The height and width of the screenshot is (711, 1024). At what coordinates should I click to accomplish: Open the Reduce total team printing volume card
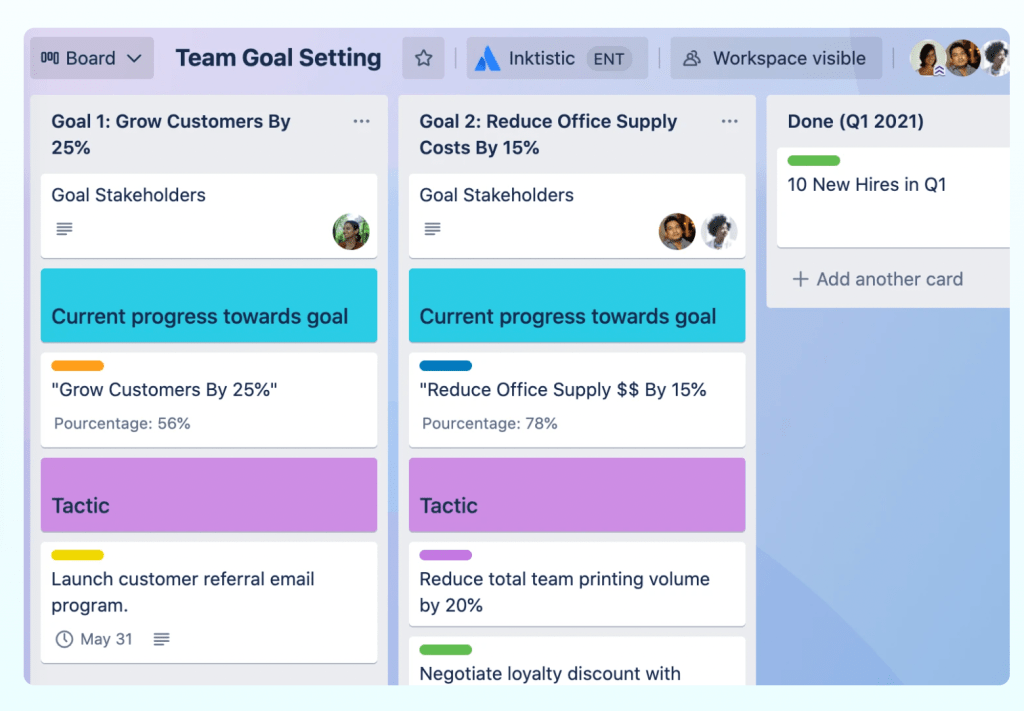click(x=564, y=591)
